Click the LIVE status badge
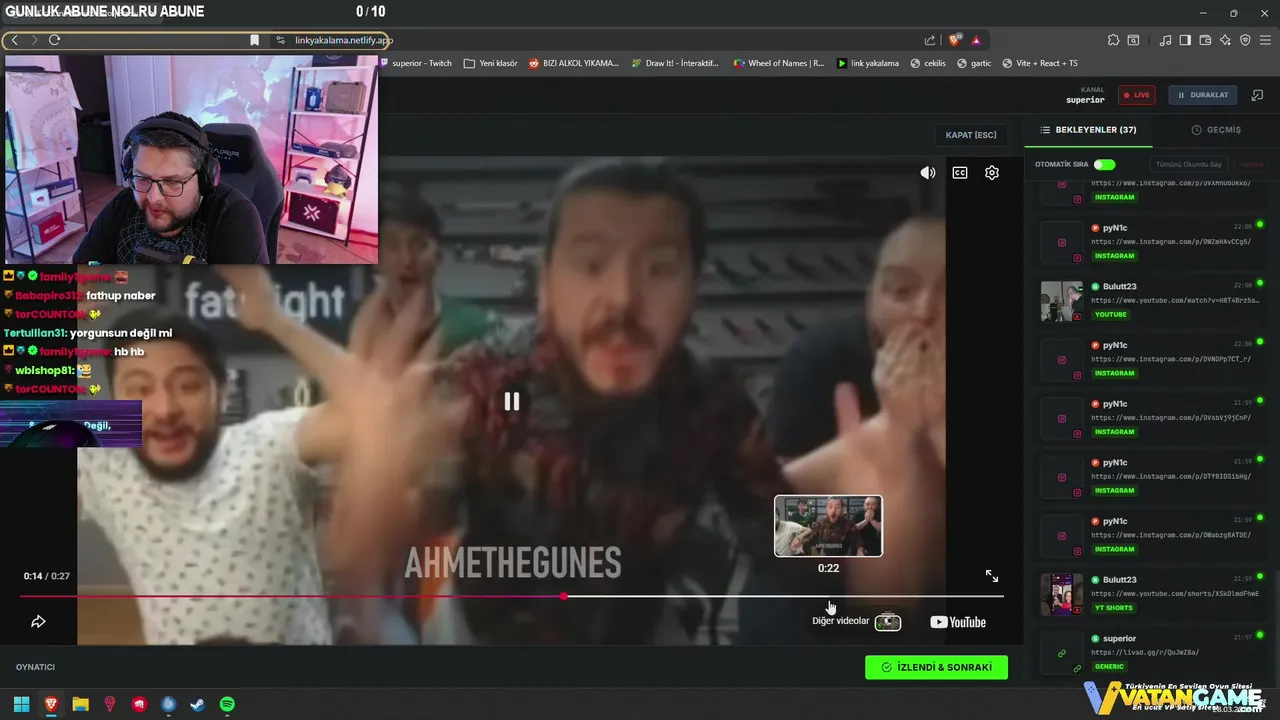Screen dimensions: 1280x720 [1137, 95]
